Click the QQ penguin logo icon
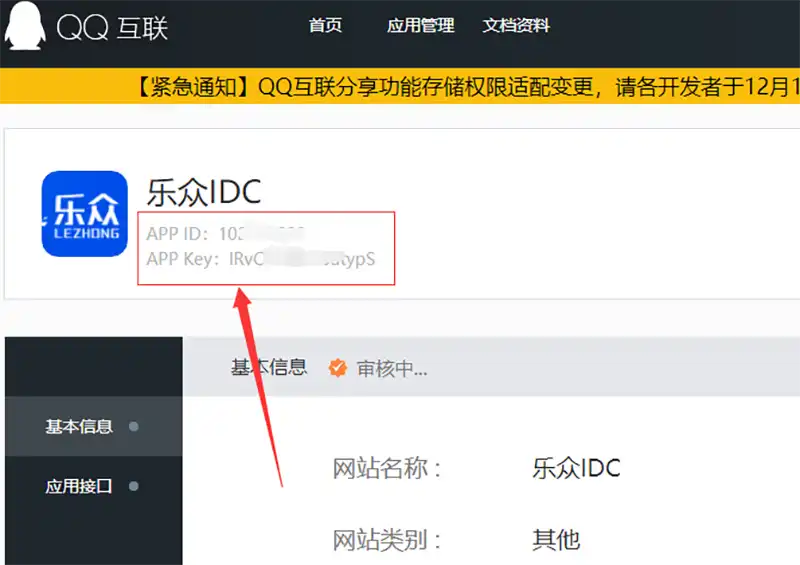The image size is (800, 565). click(x=25, y=26)
